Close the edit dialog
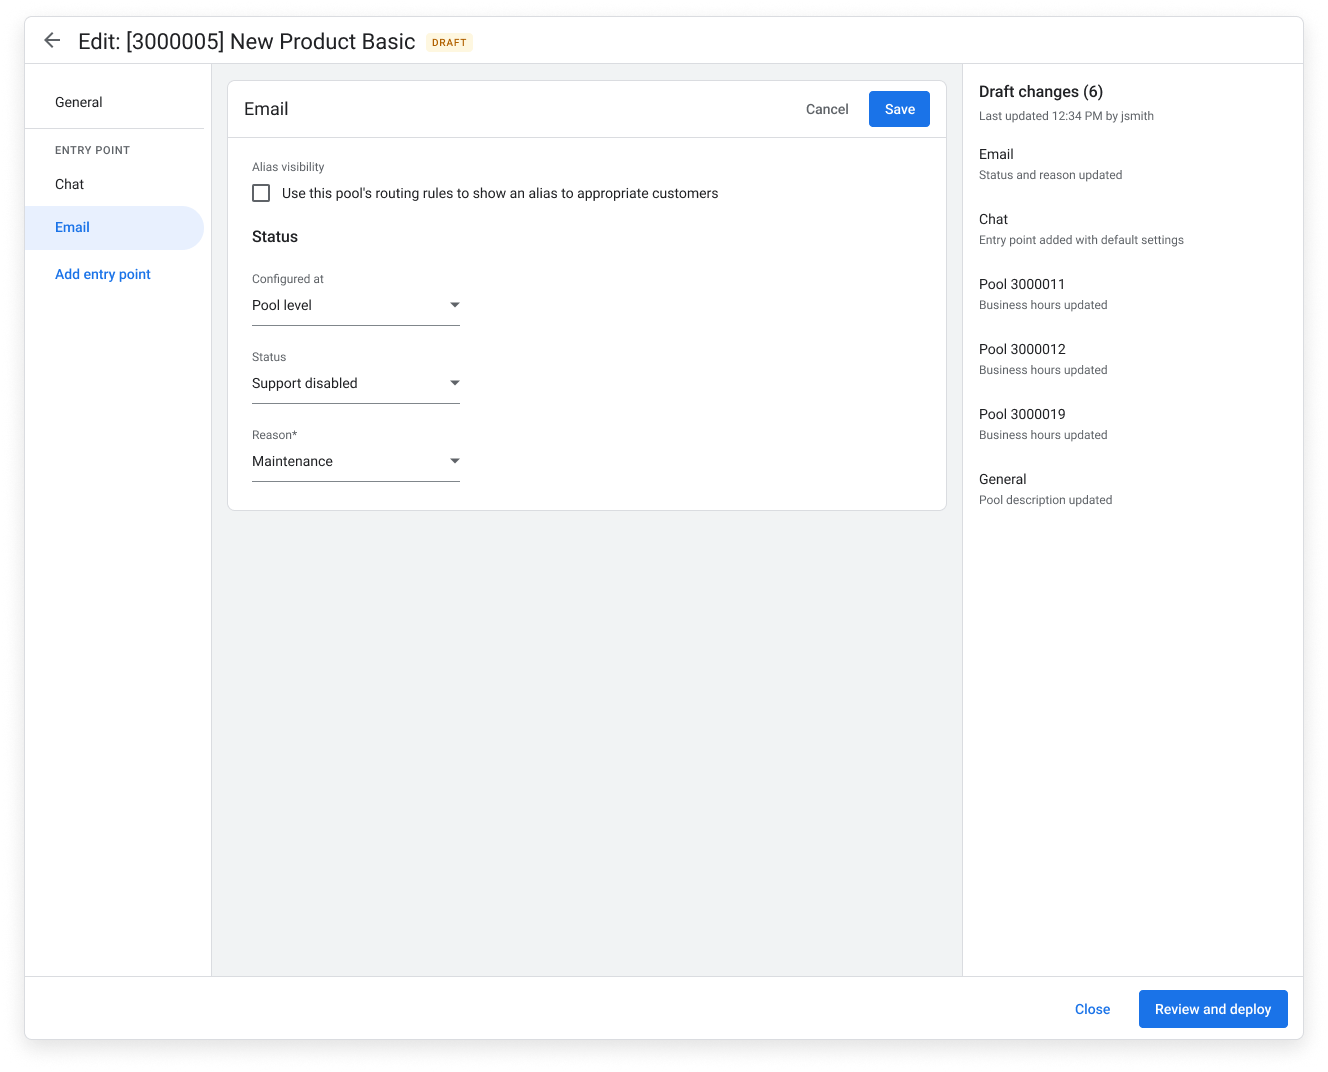Image resolution: width=1328 pixels, height=1072 pixels. (x=1092, y=1009)
